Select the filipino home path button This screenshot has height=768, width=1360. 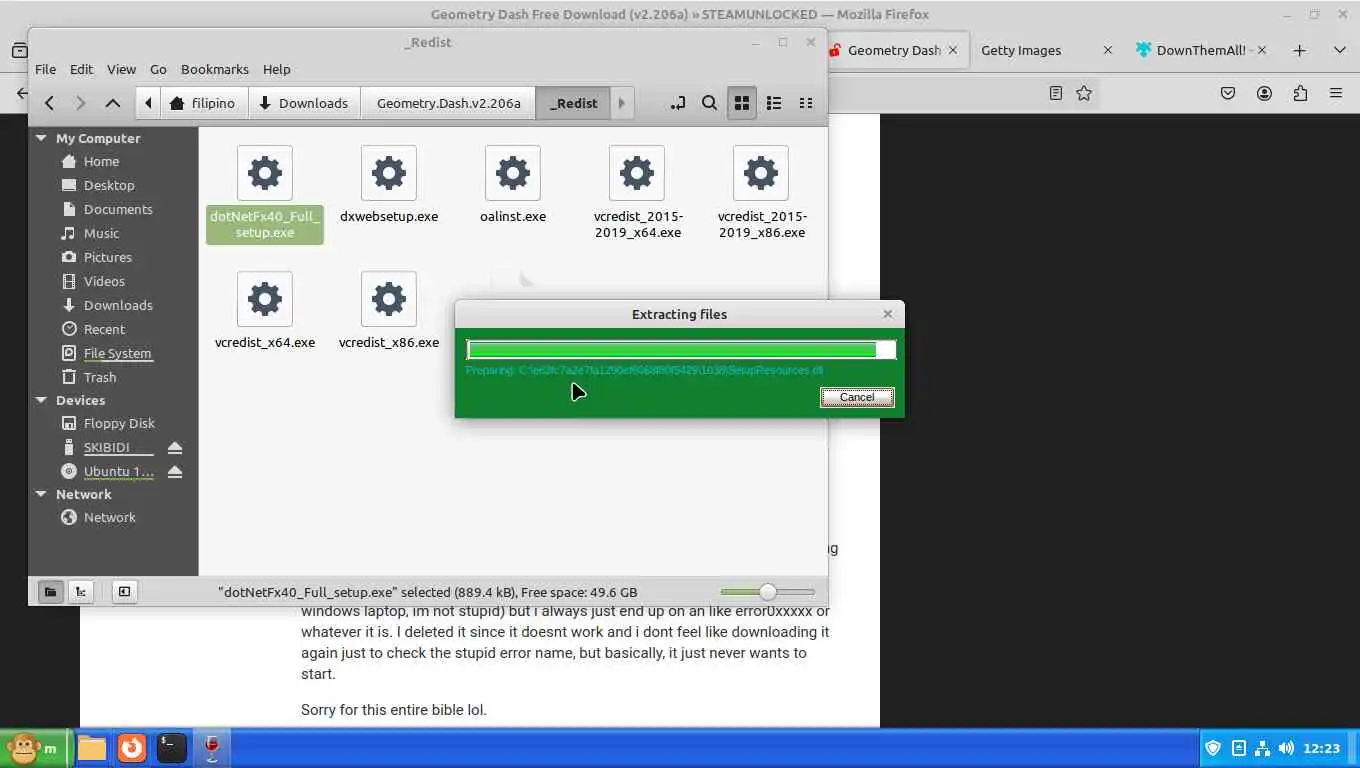click(x=204, y=103)
